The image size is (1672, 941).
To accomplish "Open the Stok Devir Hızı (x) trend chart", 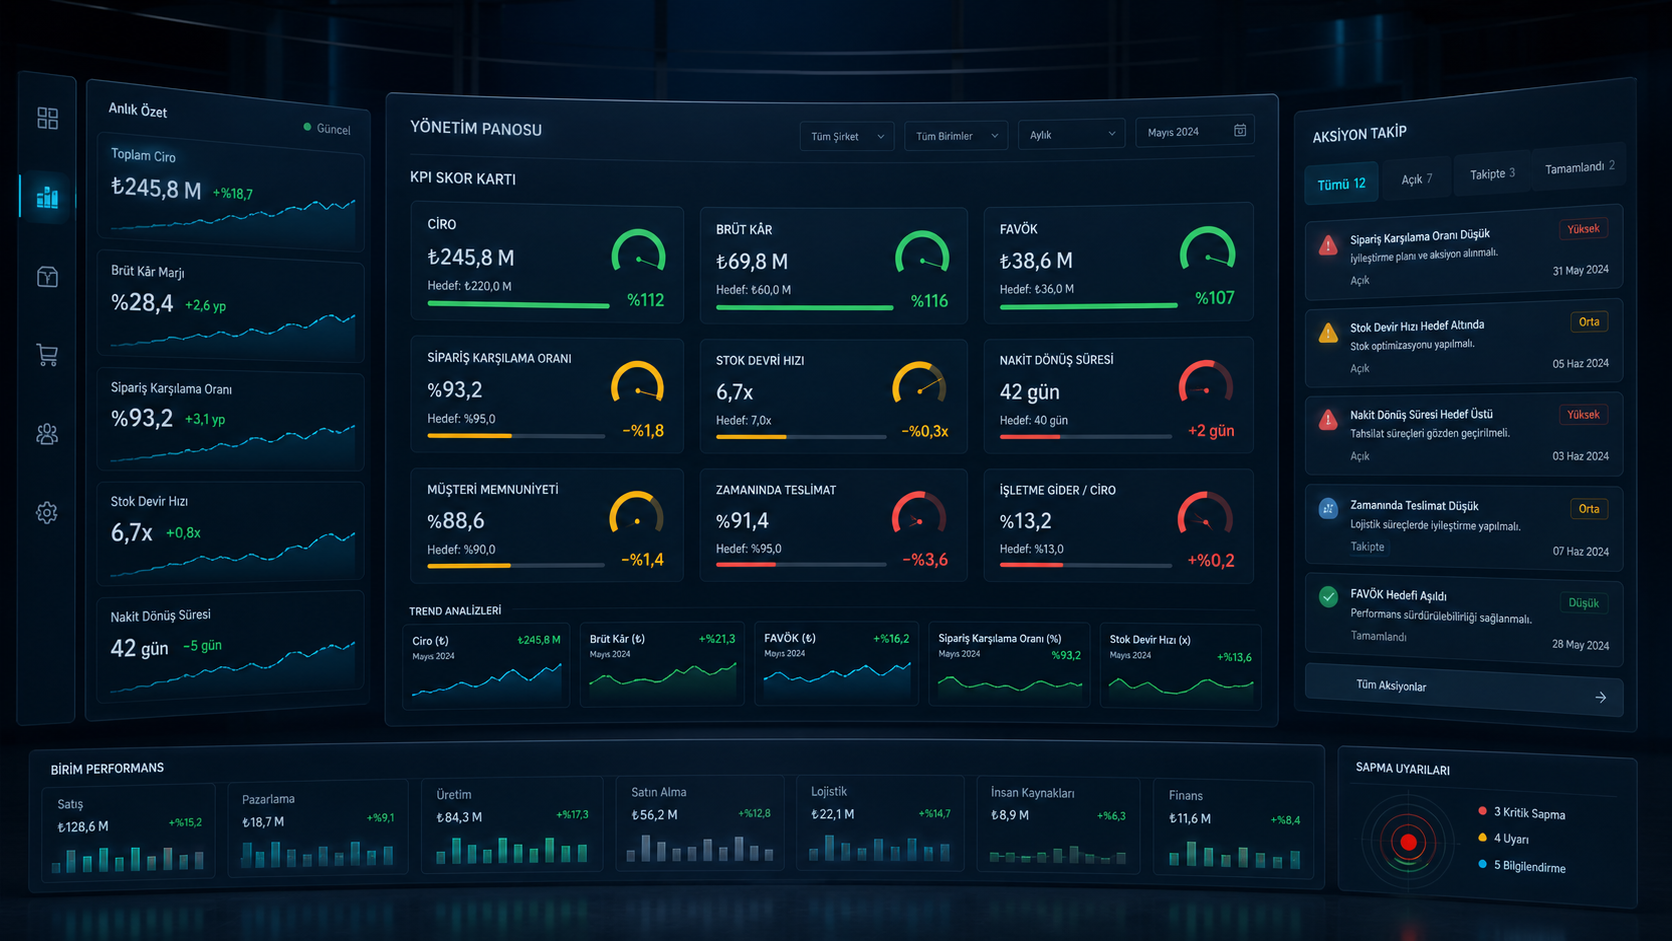I will (x=1180, y=666).
